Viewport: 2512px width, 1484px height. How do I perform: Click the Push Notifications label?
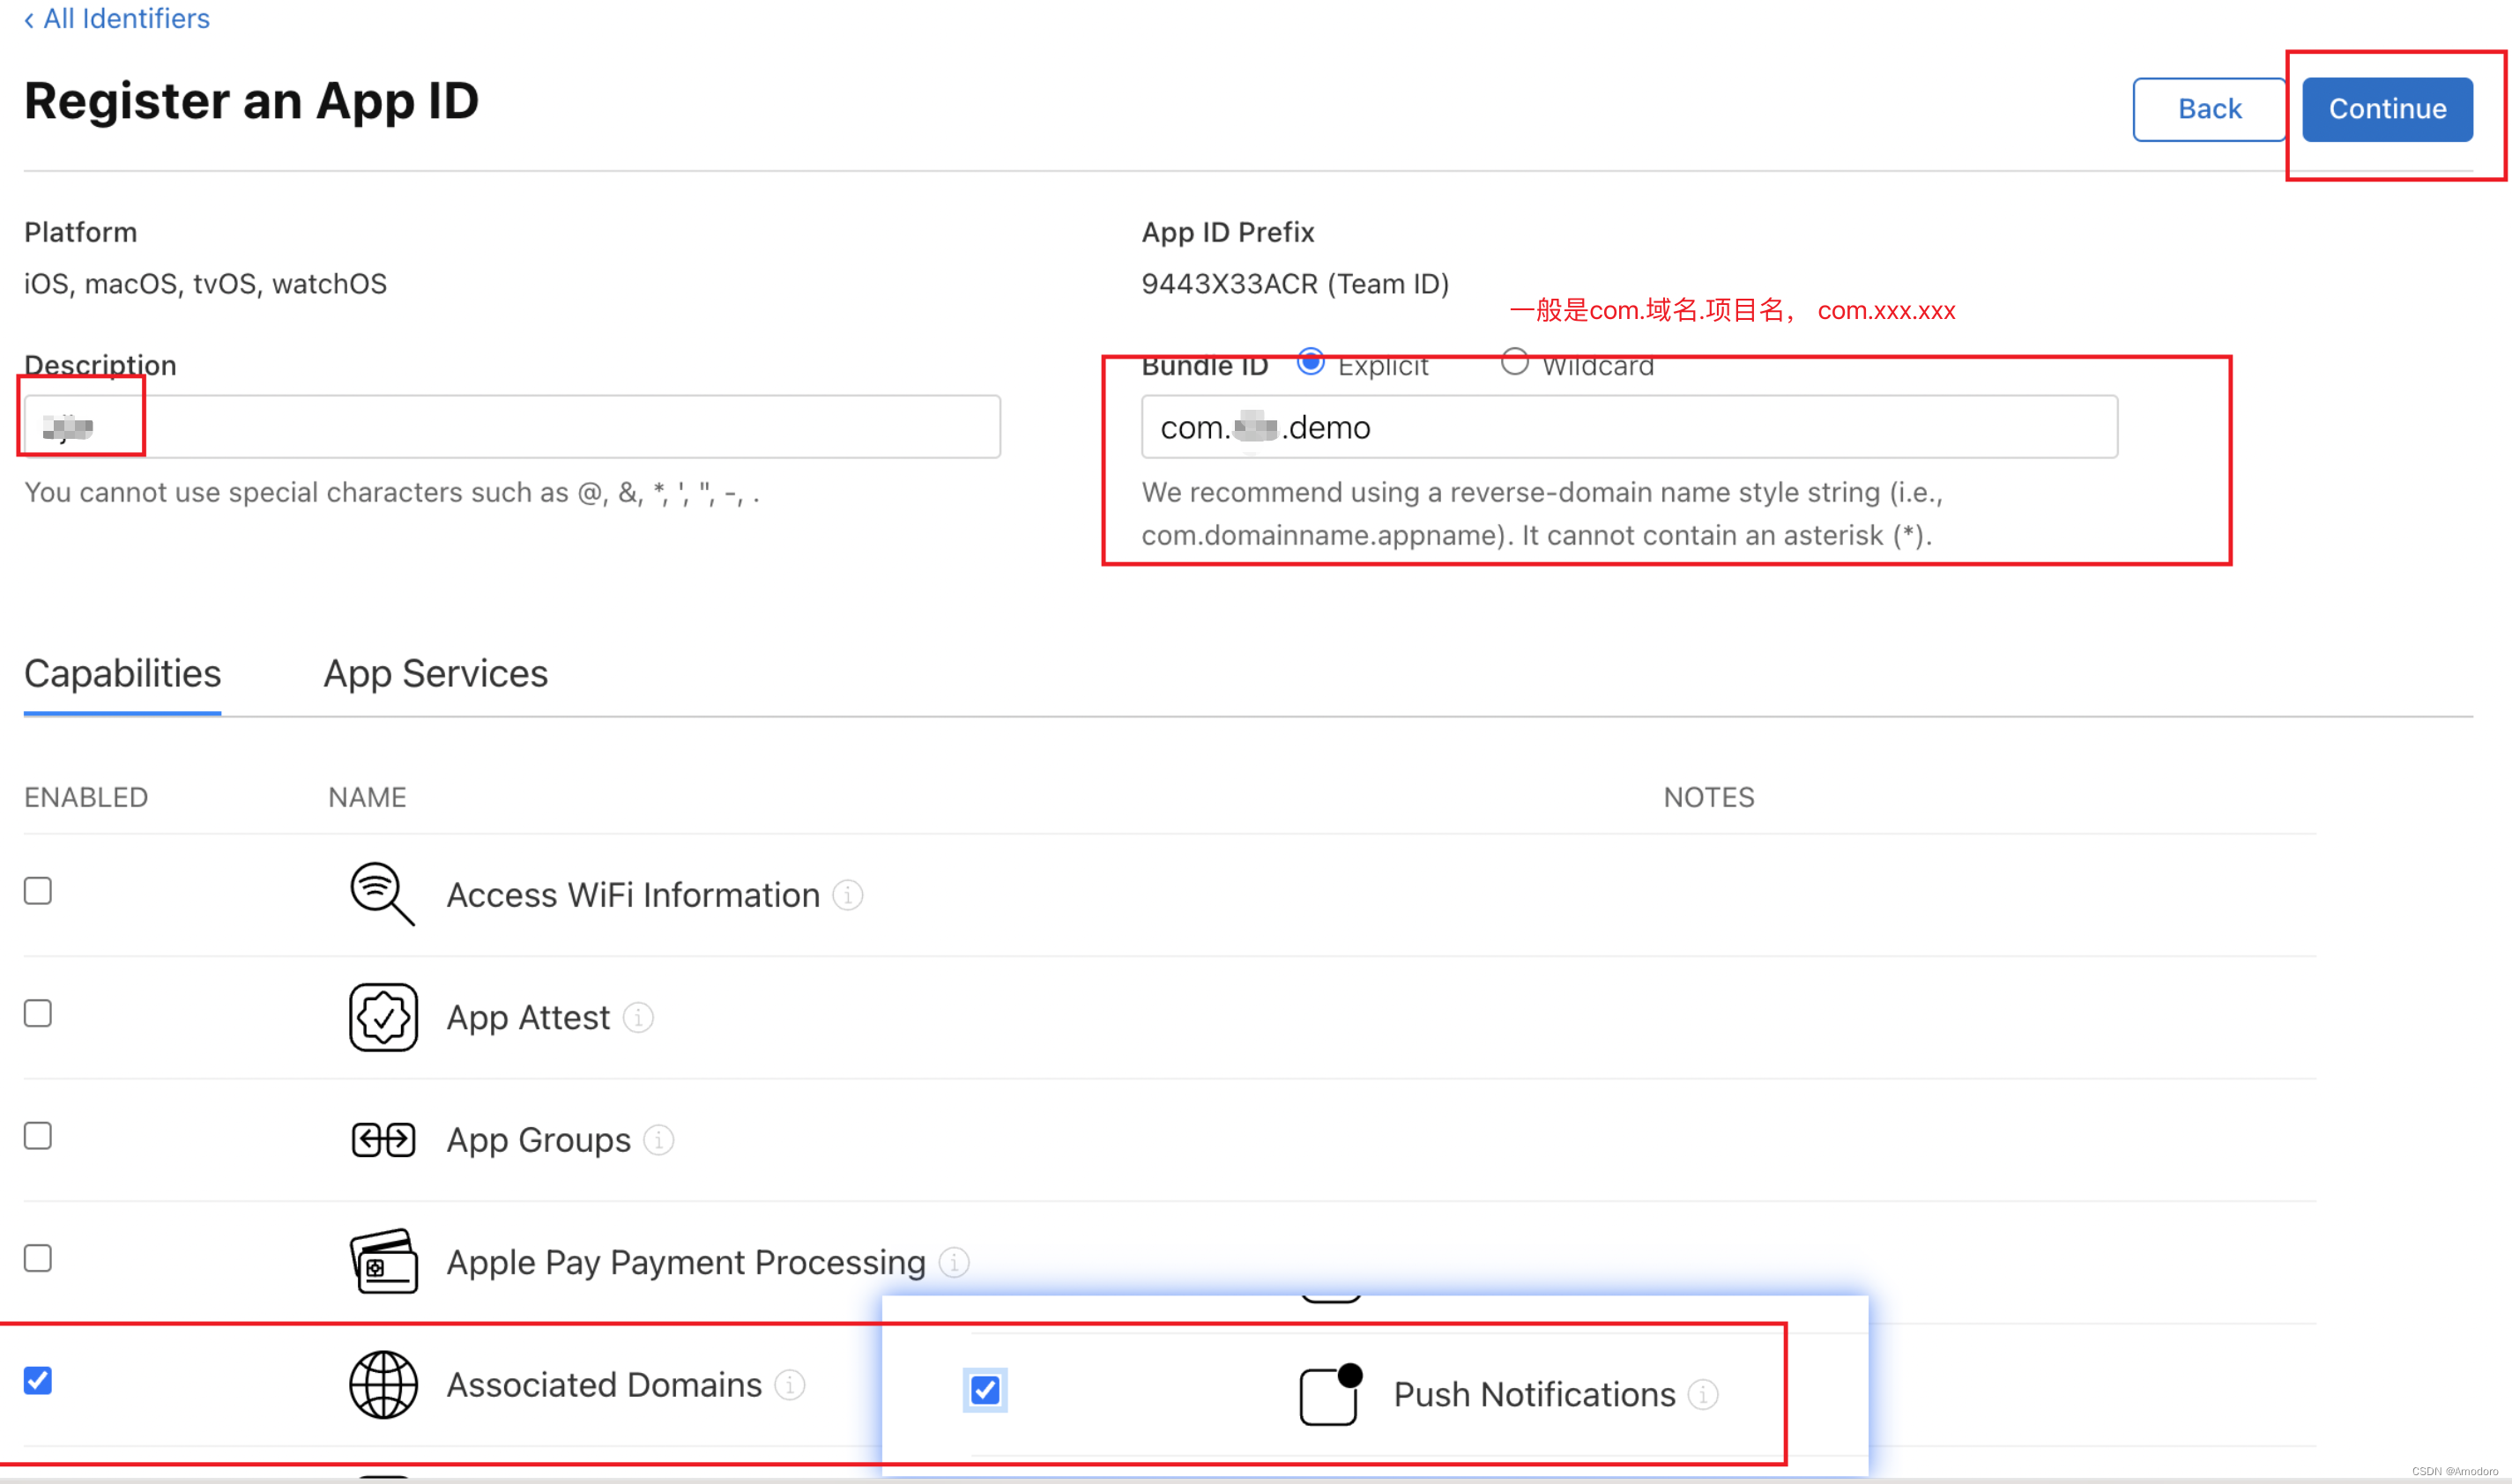pos(1534,1394)
